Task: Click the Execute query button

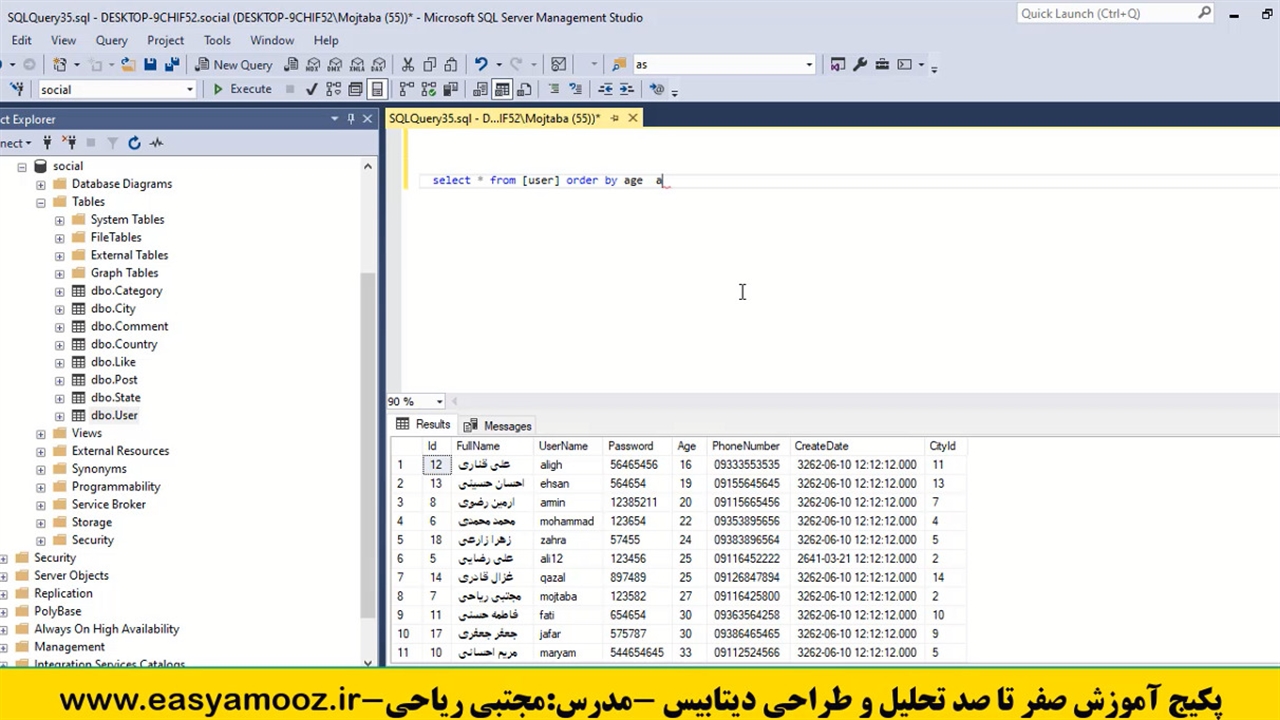Action: pos(241,89)
